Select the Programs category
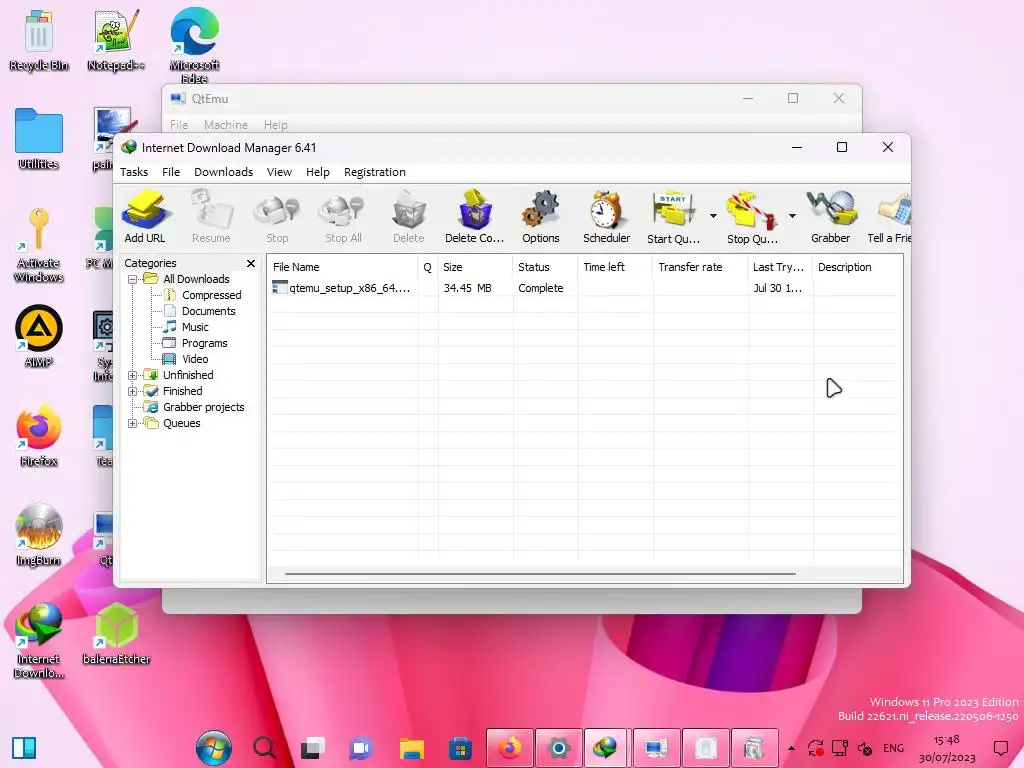Image resolution: width=1024 pixels, height=768 pixels. point(204,343)
